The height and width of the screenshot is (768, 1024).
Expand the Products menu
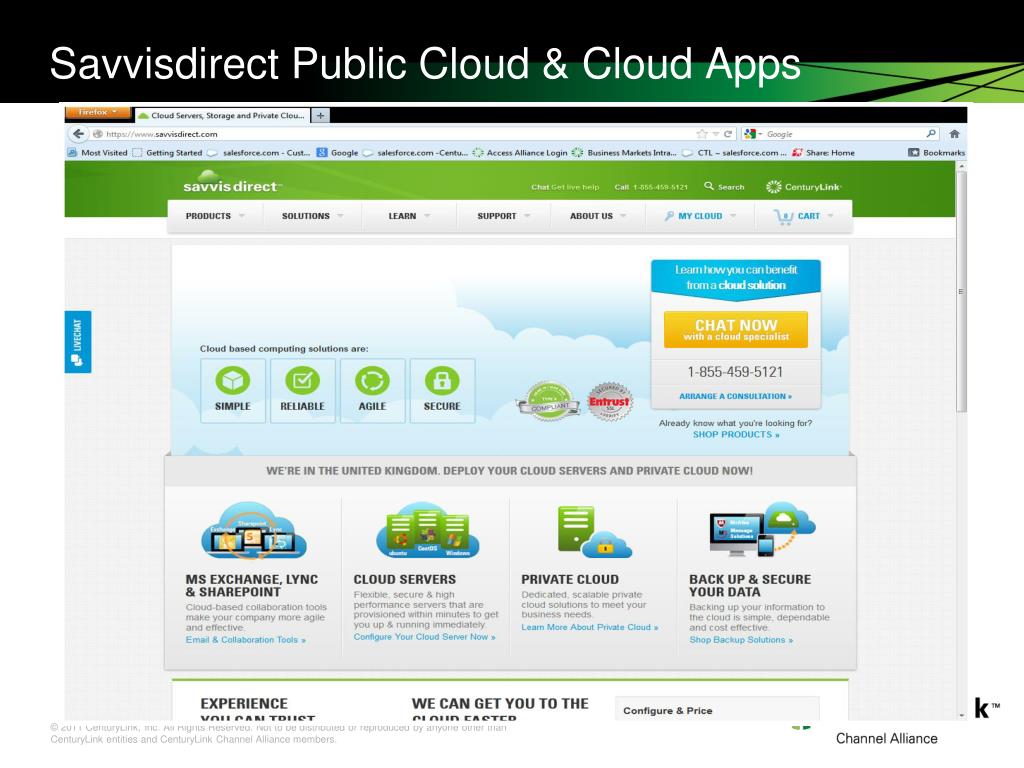pos(215,216)
